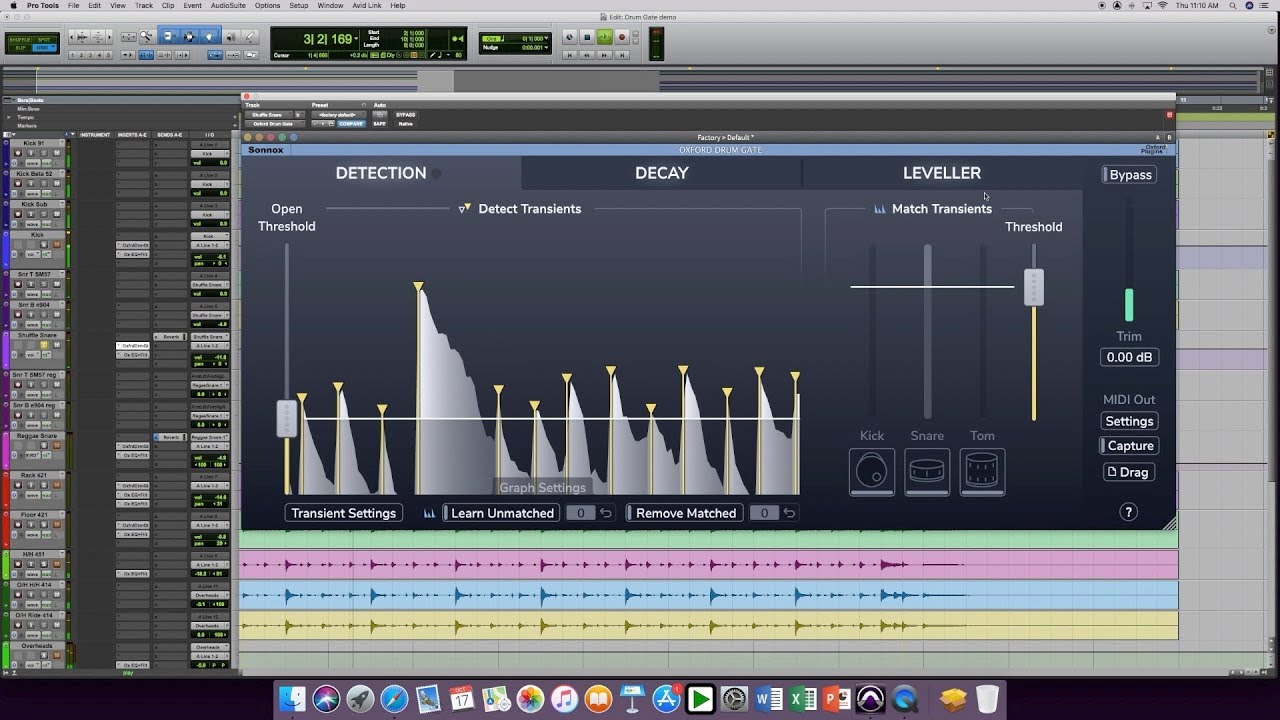Image resolution: width=1280 pixels, height=720 pixels.
Task: Click the Match Transients Threshold slider handle
Action: click(x=1034, y=287)
